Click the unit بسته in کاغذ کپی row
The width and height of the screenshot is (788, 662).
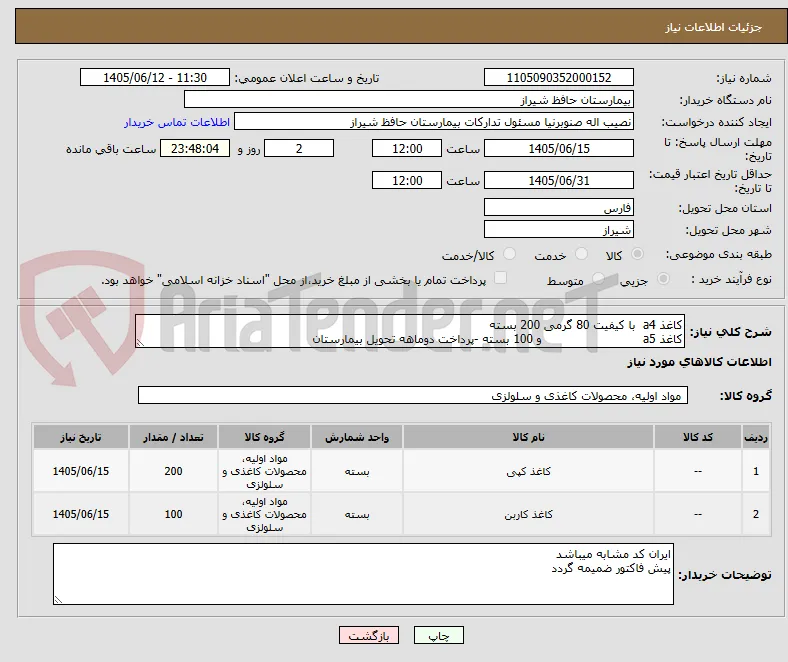point(357,471)
